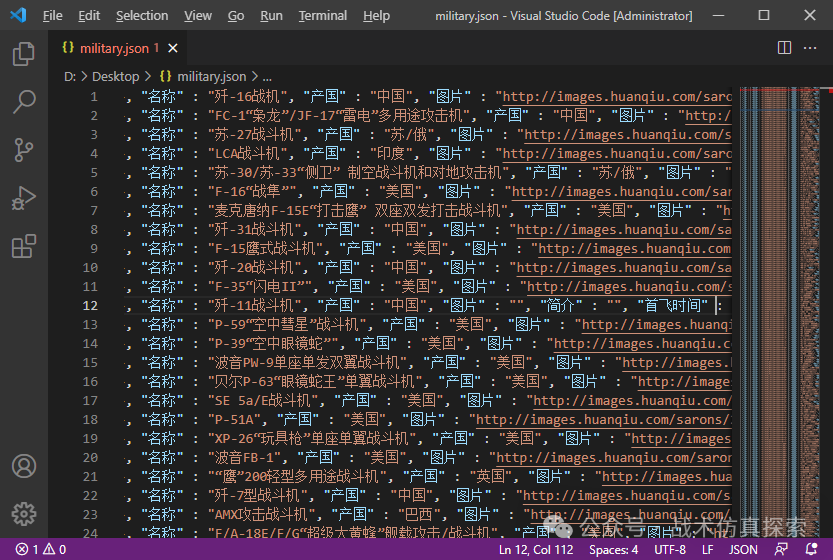
Task: Click "巴西" value on line 23
Action: coord(419,514)
